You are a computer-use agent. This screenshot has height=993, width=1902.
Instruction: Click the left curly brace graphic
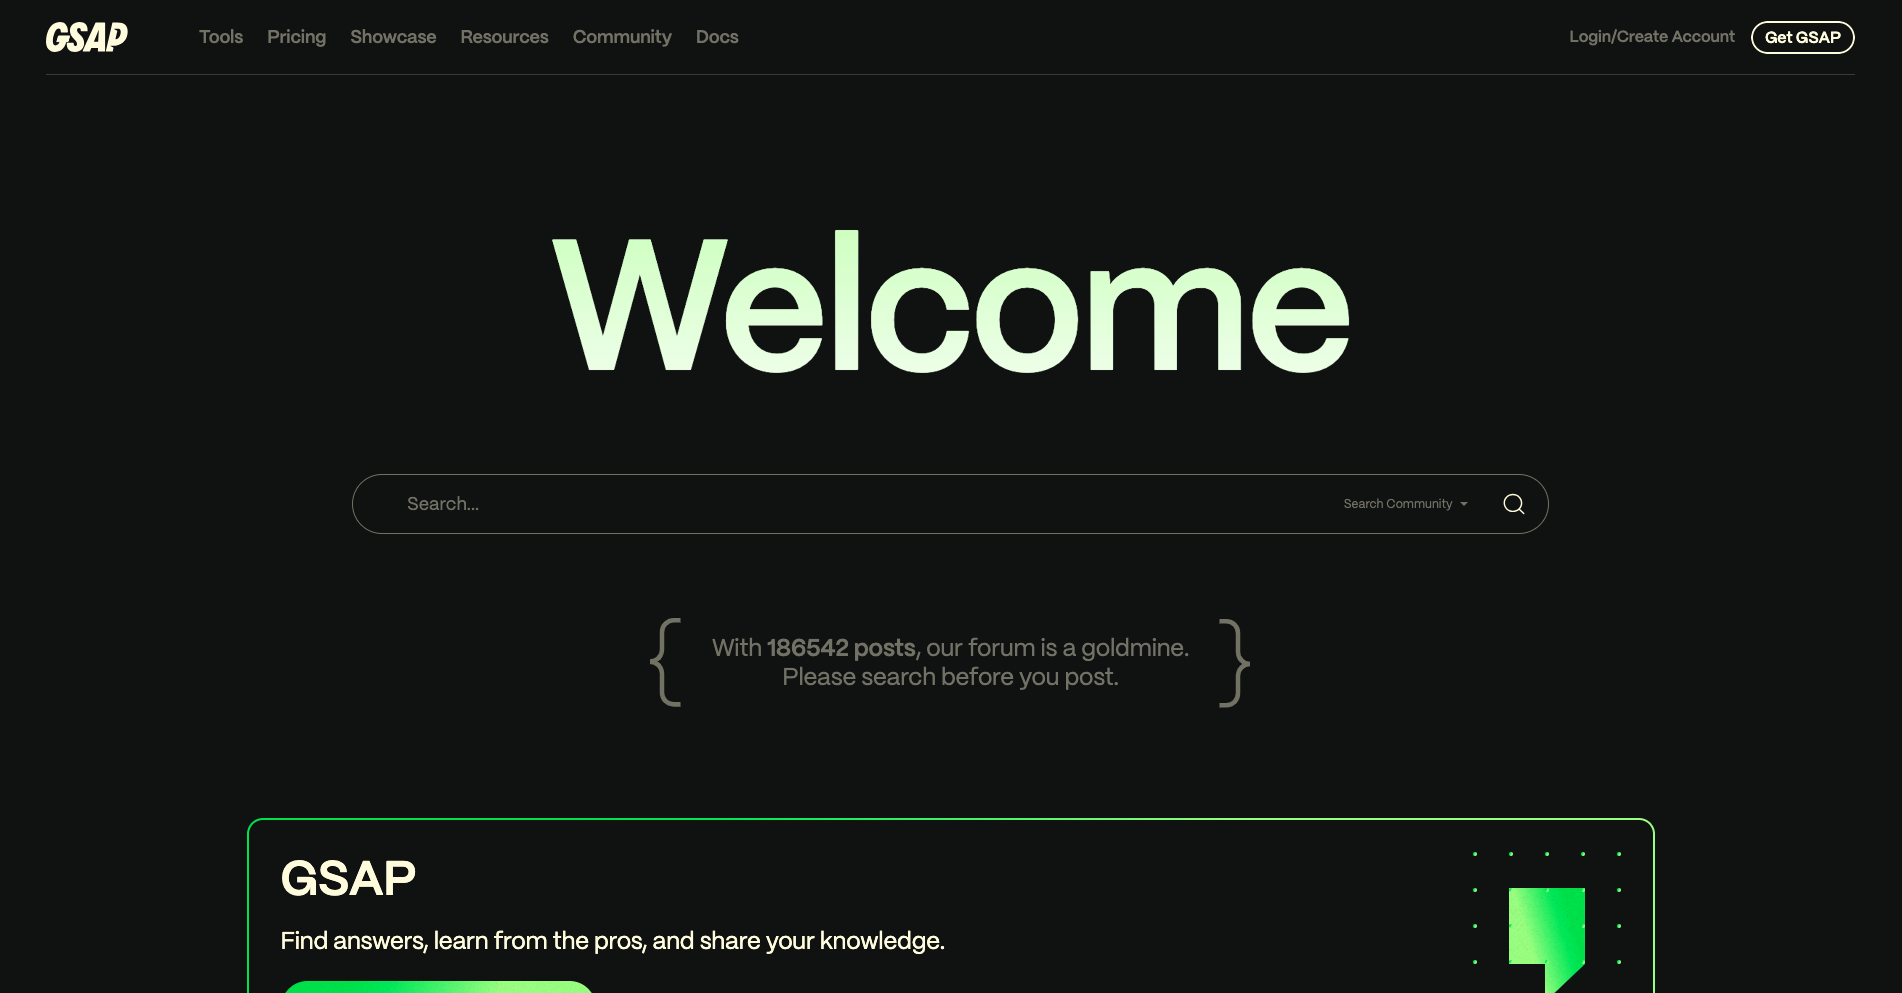(x=667, y=662)
